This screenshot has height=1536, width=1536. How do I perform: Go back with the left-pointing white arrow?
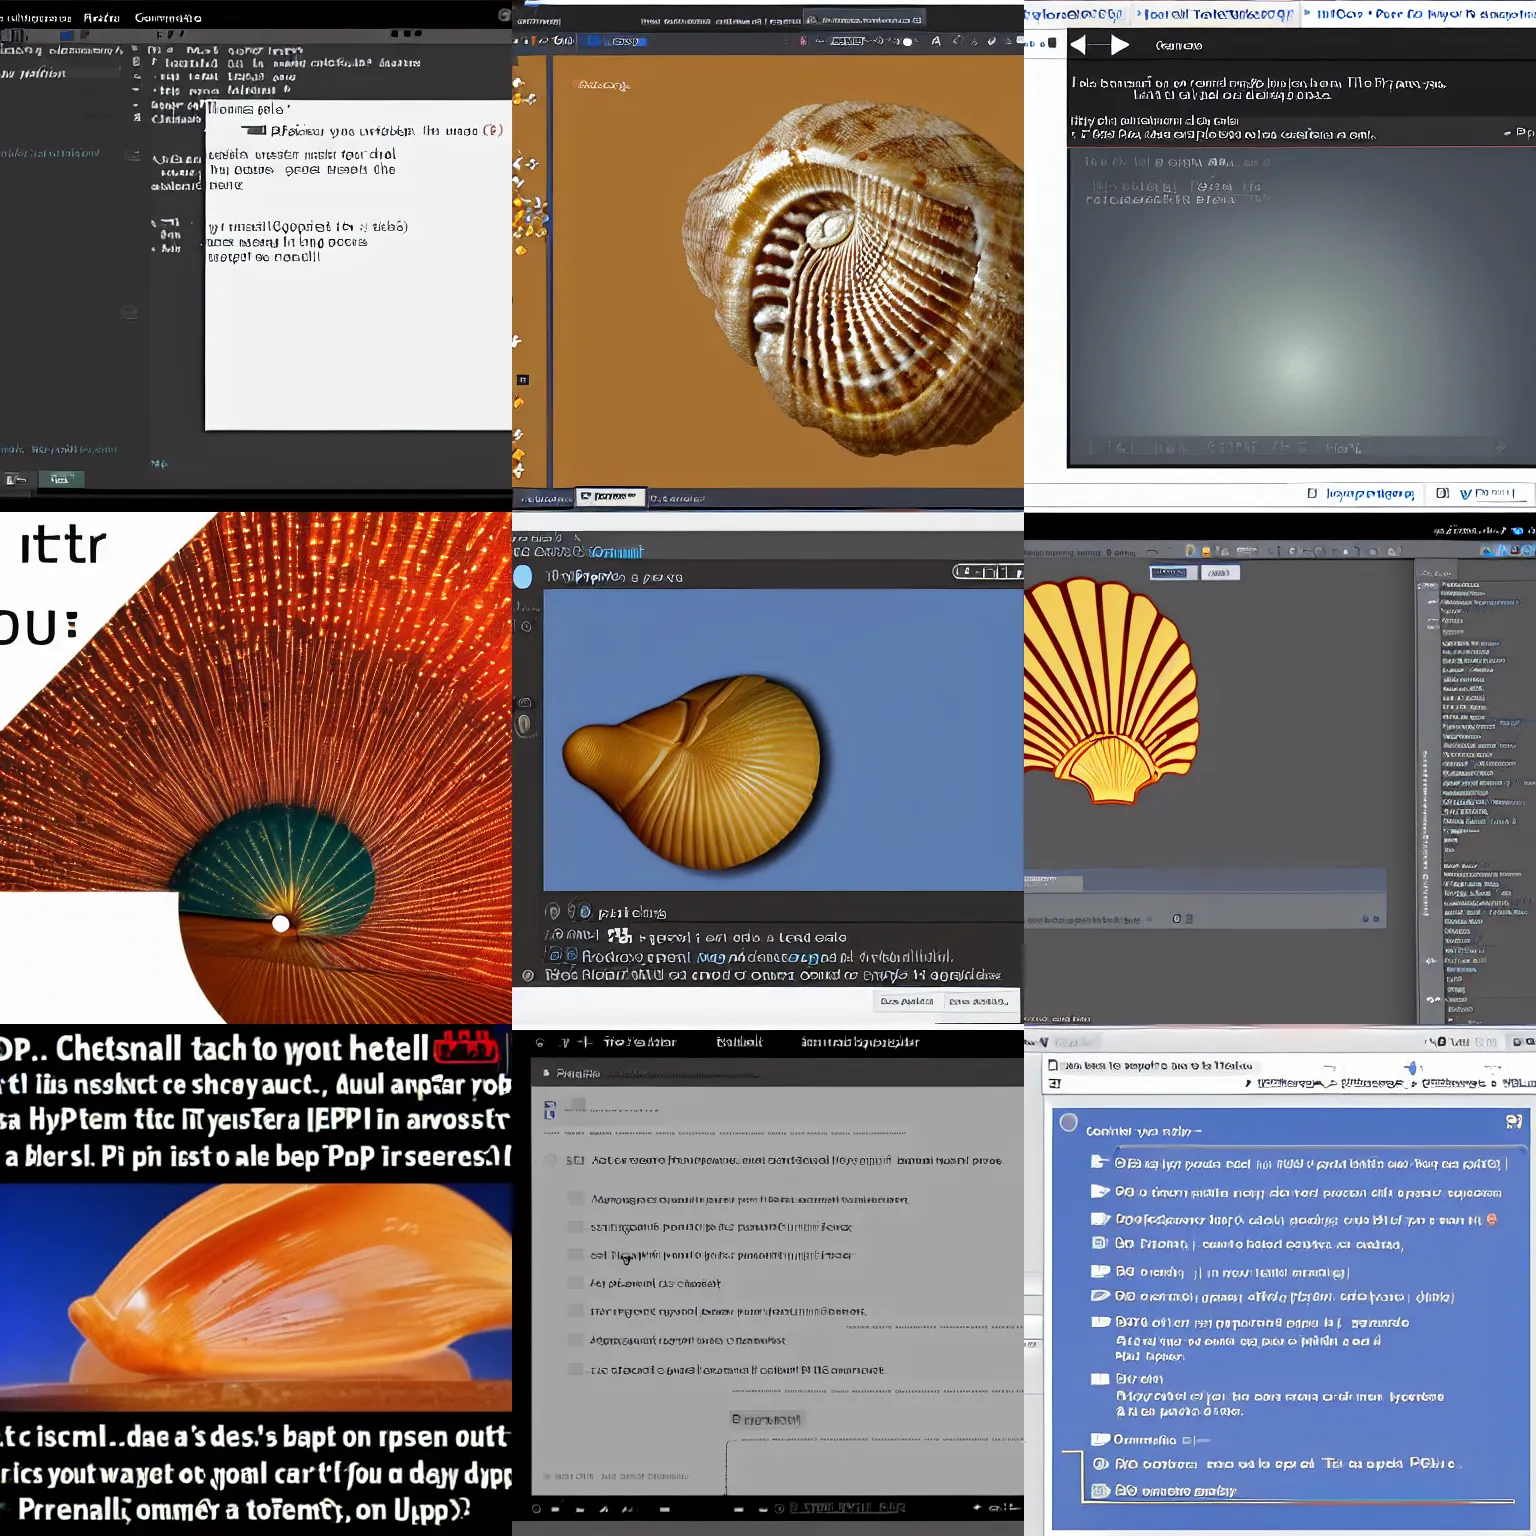(x=1078, y=45)
